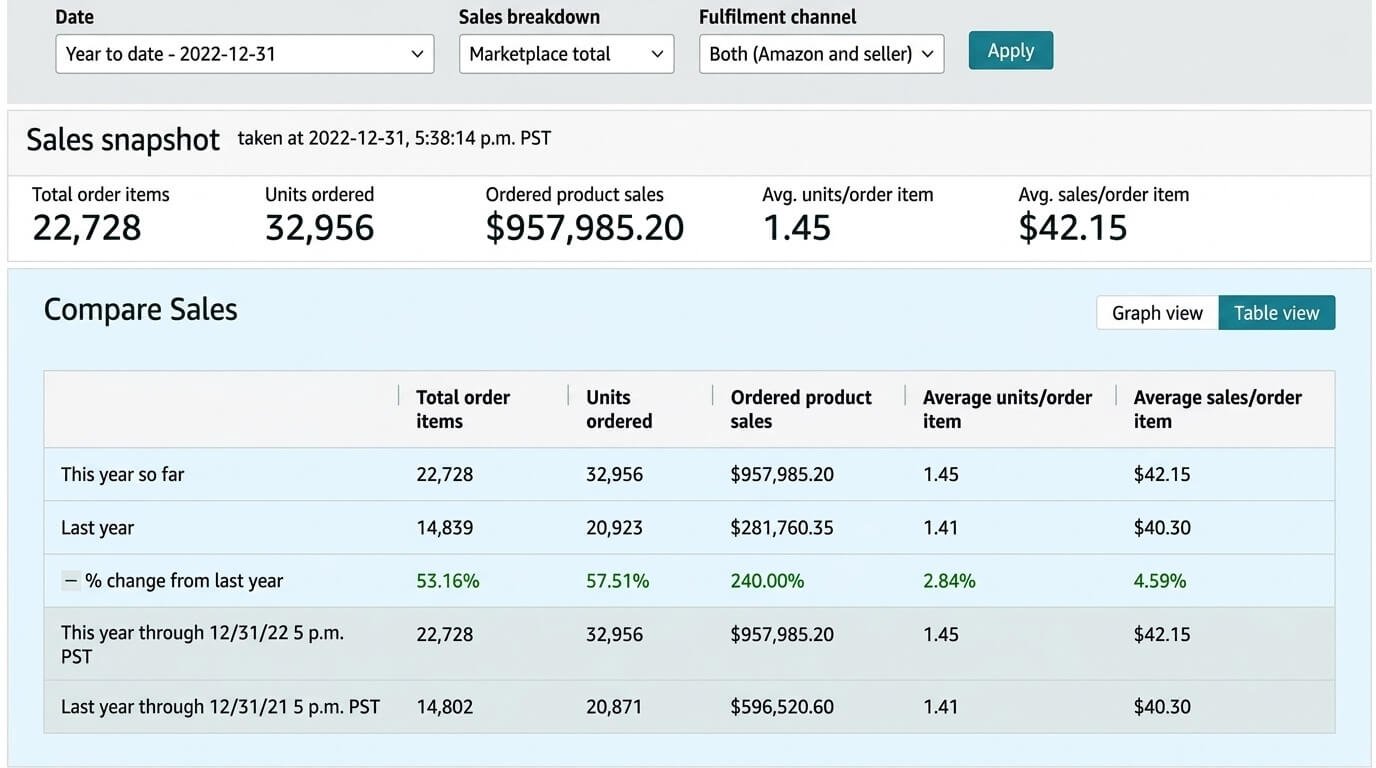This screenshot has width=1376, height=768.
Task: Click the $281,760.35 last year sales cell
Action: click(x=782, y=528)
